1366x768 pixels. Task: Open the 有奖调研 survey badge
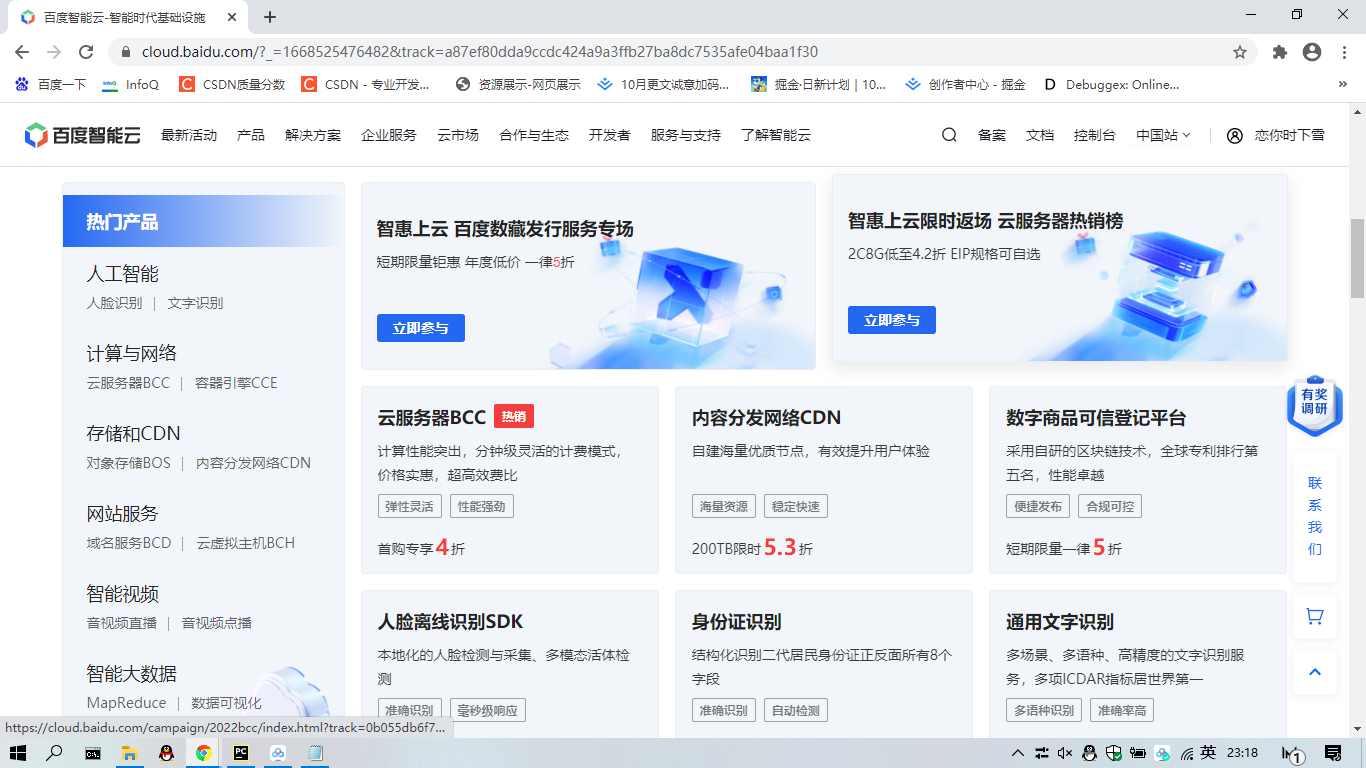point(1314,404)
